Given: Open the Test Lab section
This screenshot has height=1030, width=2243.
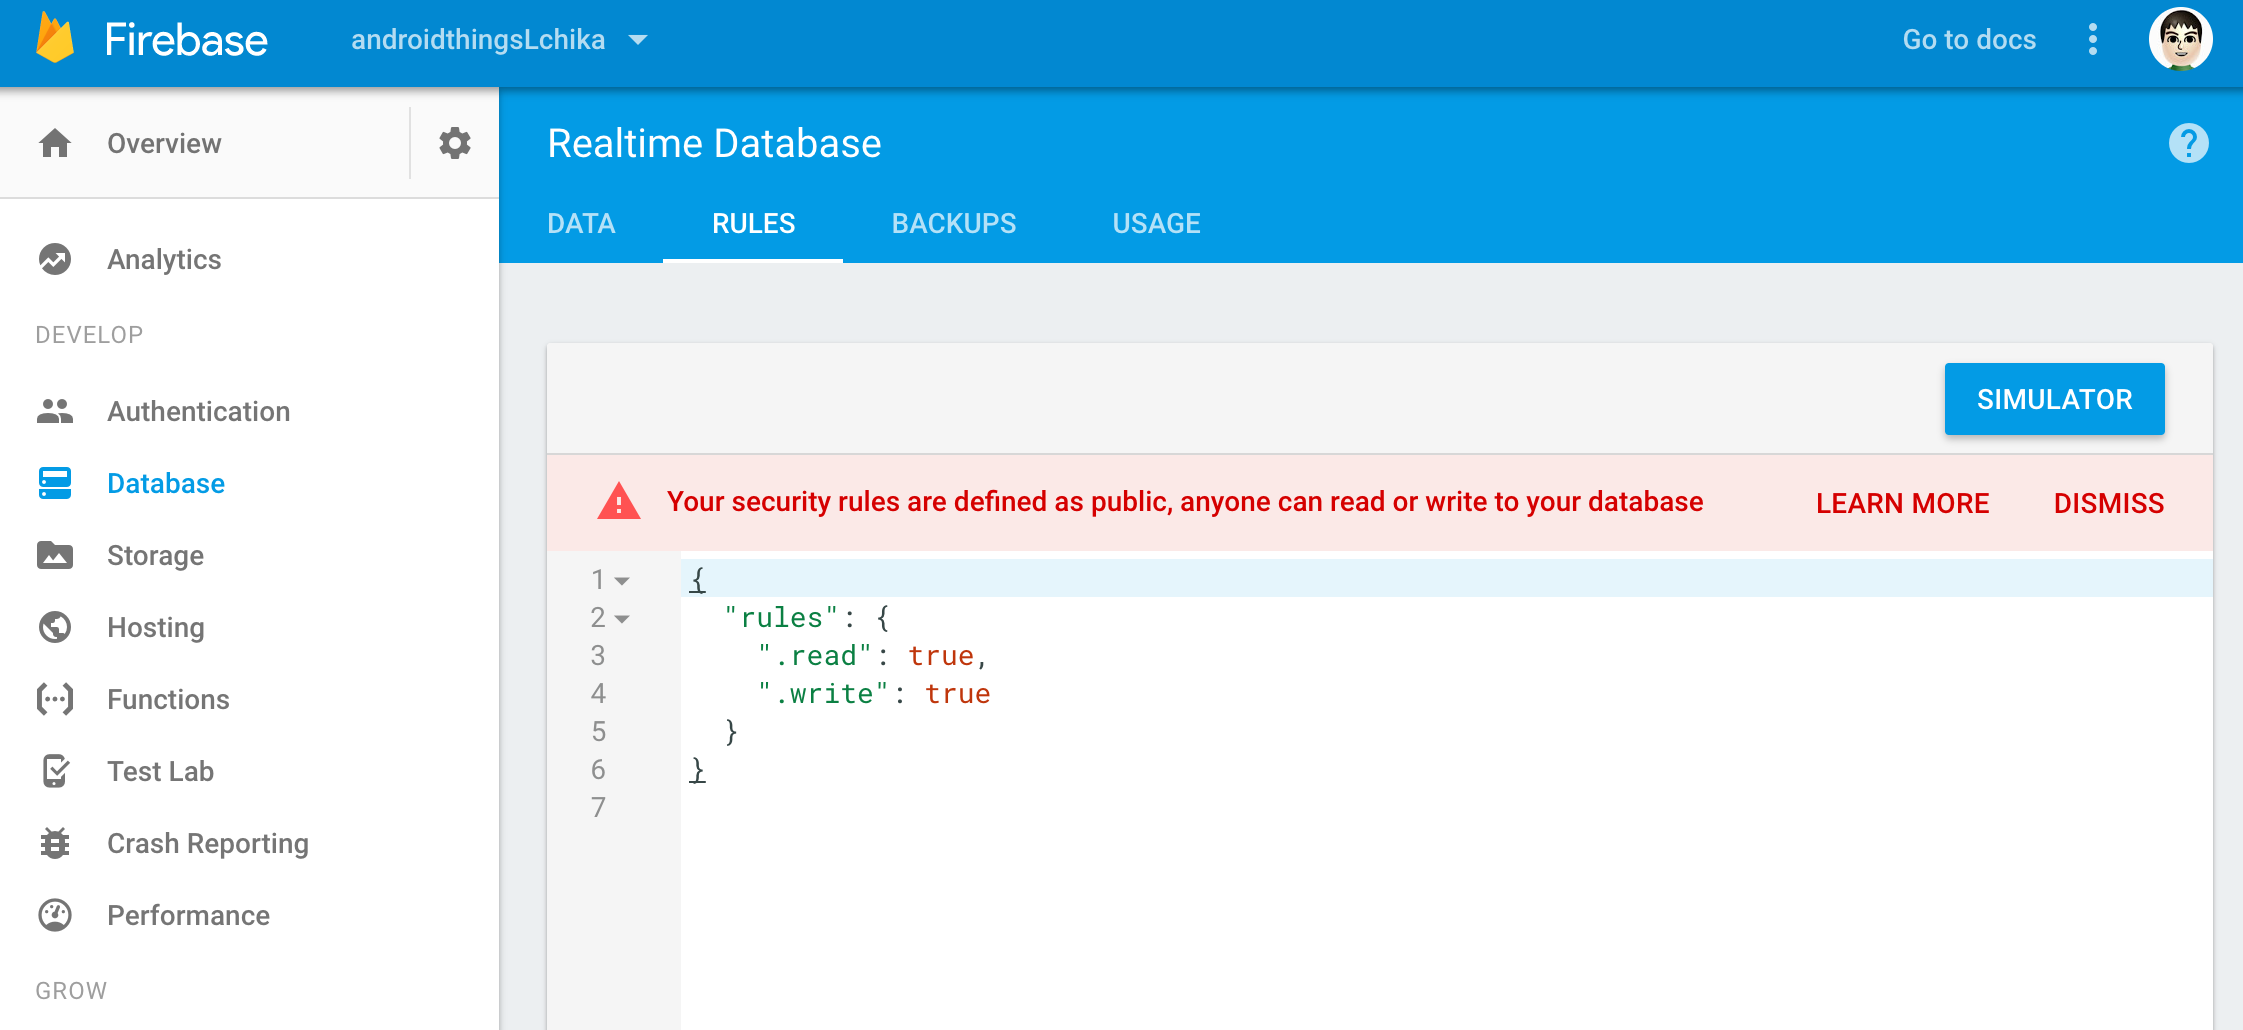Looking at the screenshot, I should coord(160,771).
